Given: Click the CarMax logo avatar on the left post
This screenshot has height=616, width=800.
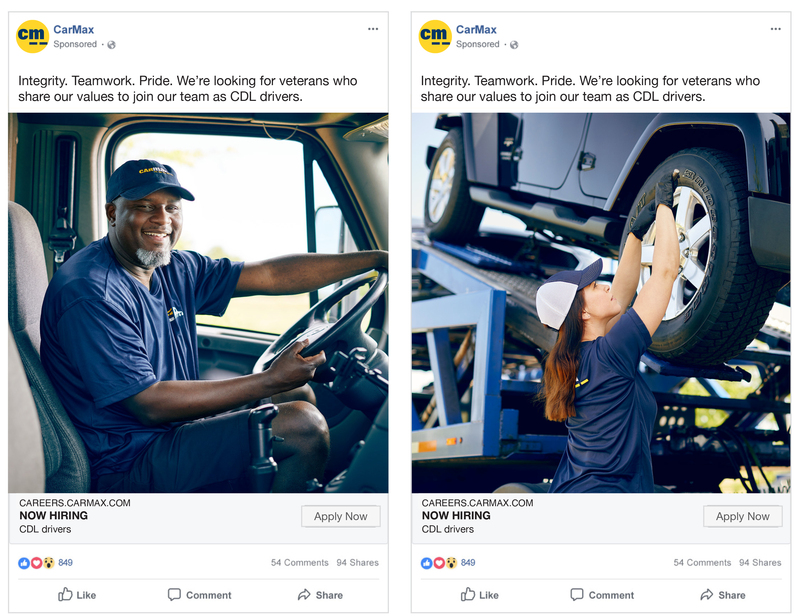Looking at the screenshot, I should [x=33, y=33].
